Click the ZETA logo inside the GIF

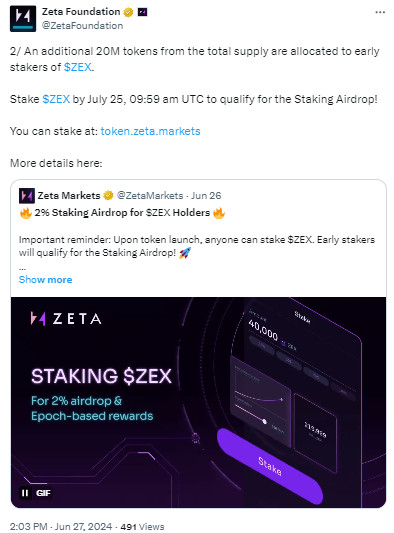[66, 319]
